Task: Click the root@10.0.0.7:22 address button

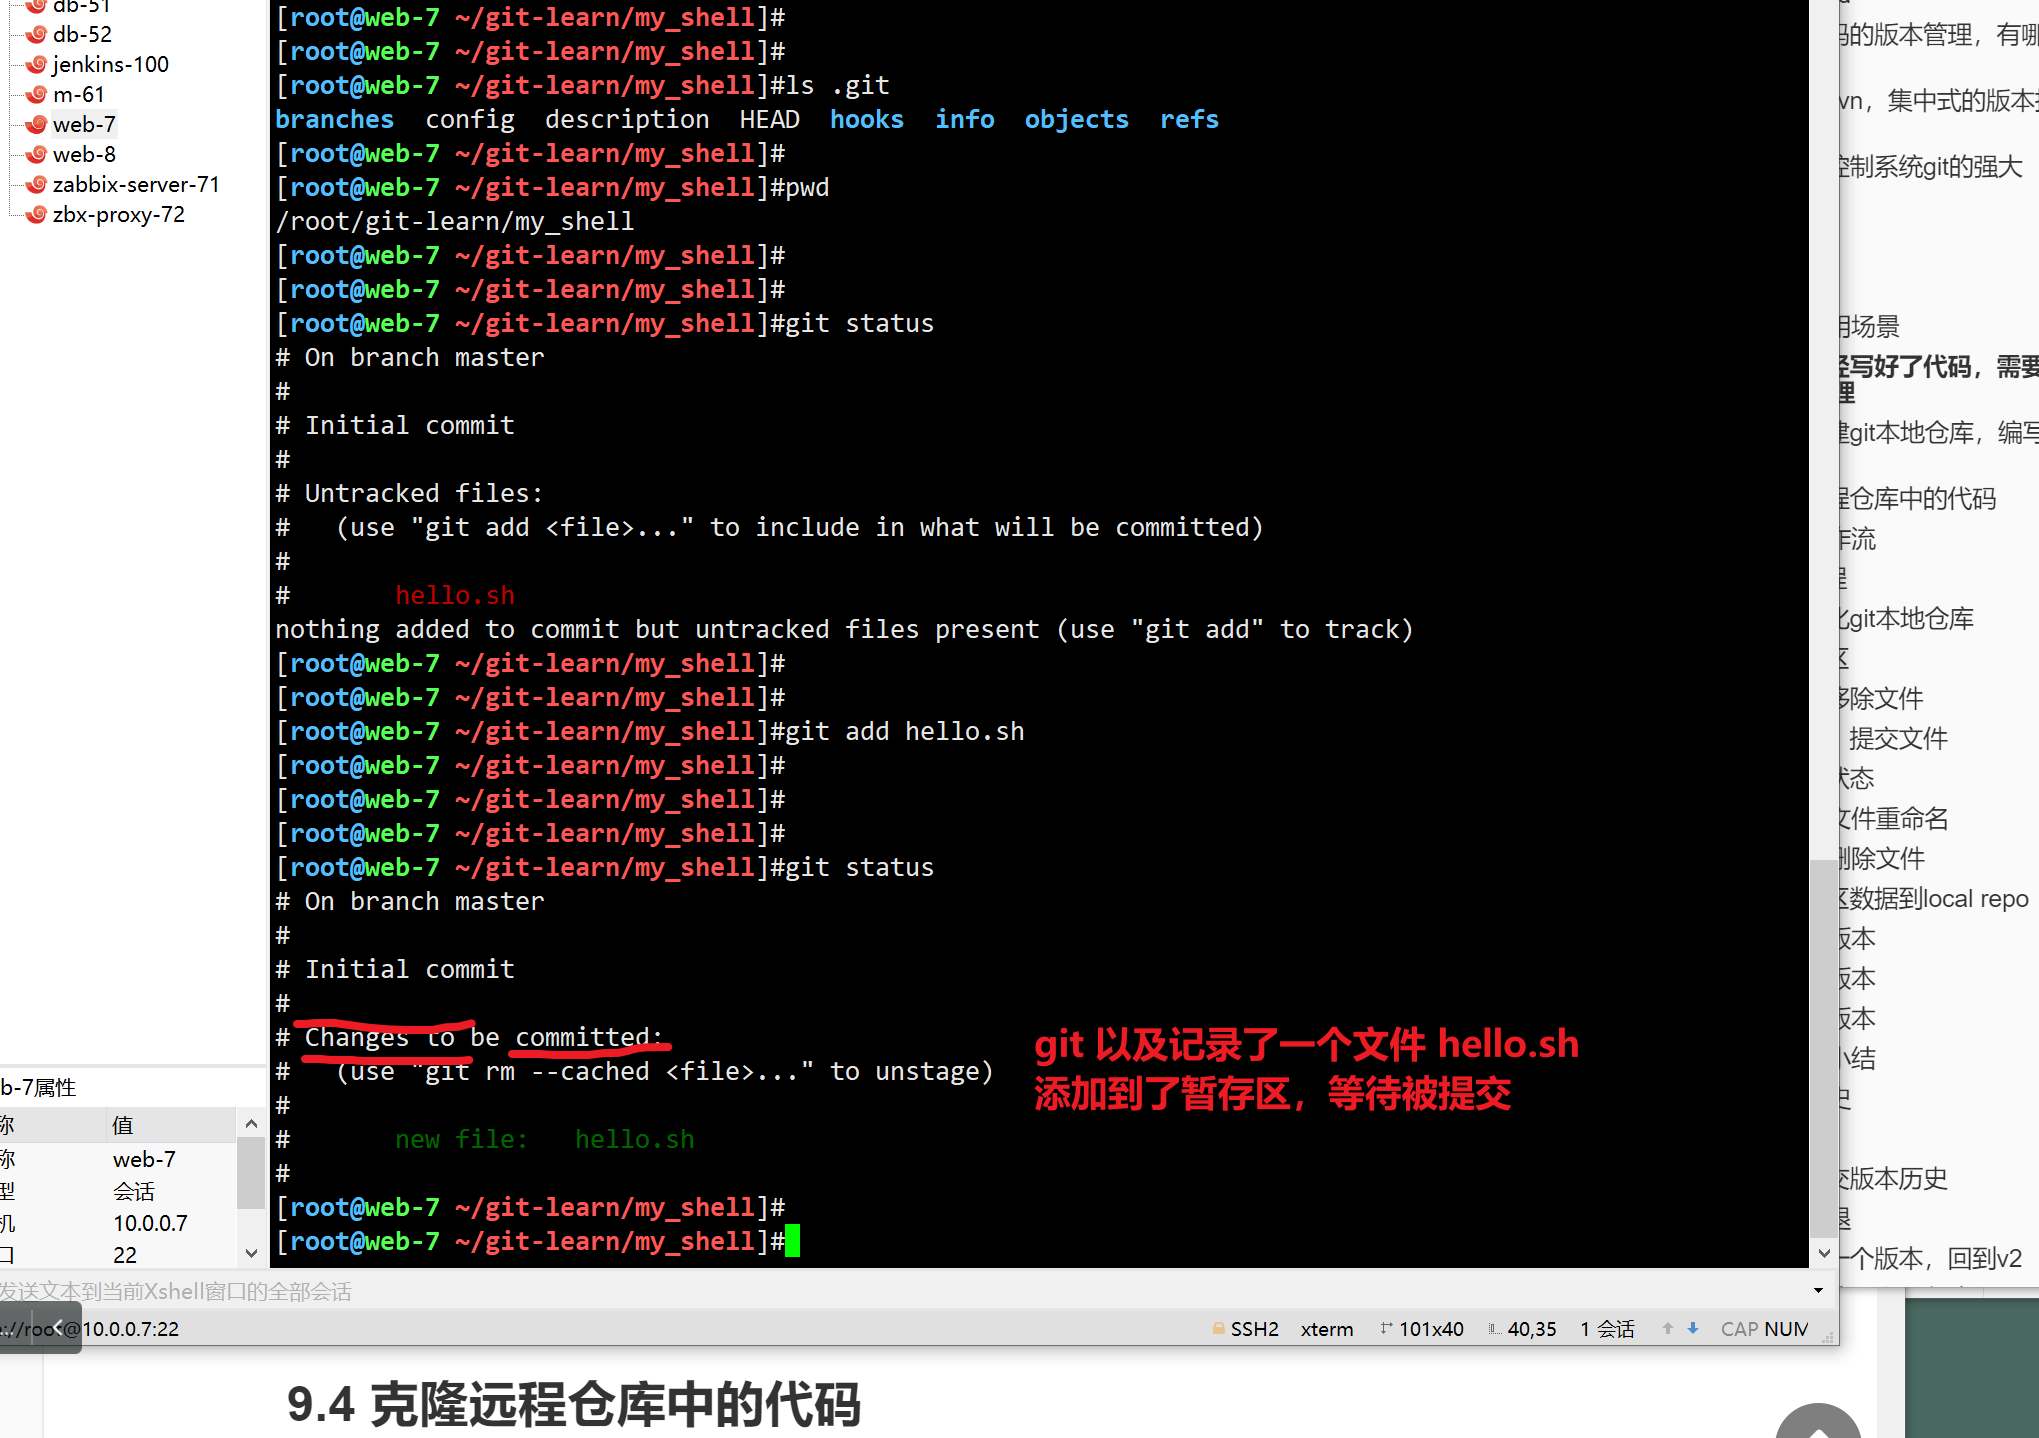Action: coord(90,1328)
